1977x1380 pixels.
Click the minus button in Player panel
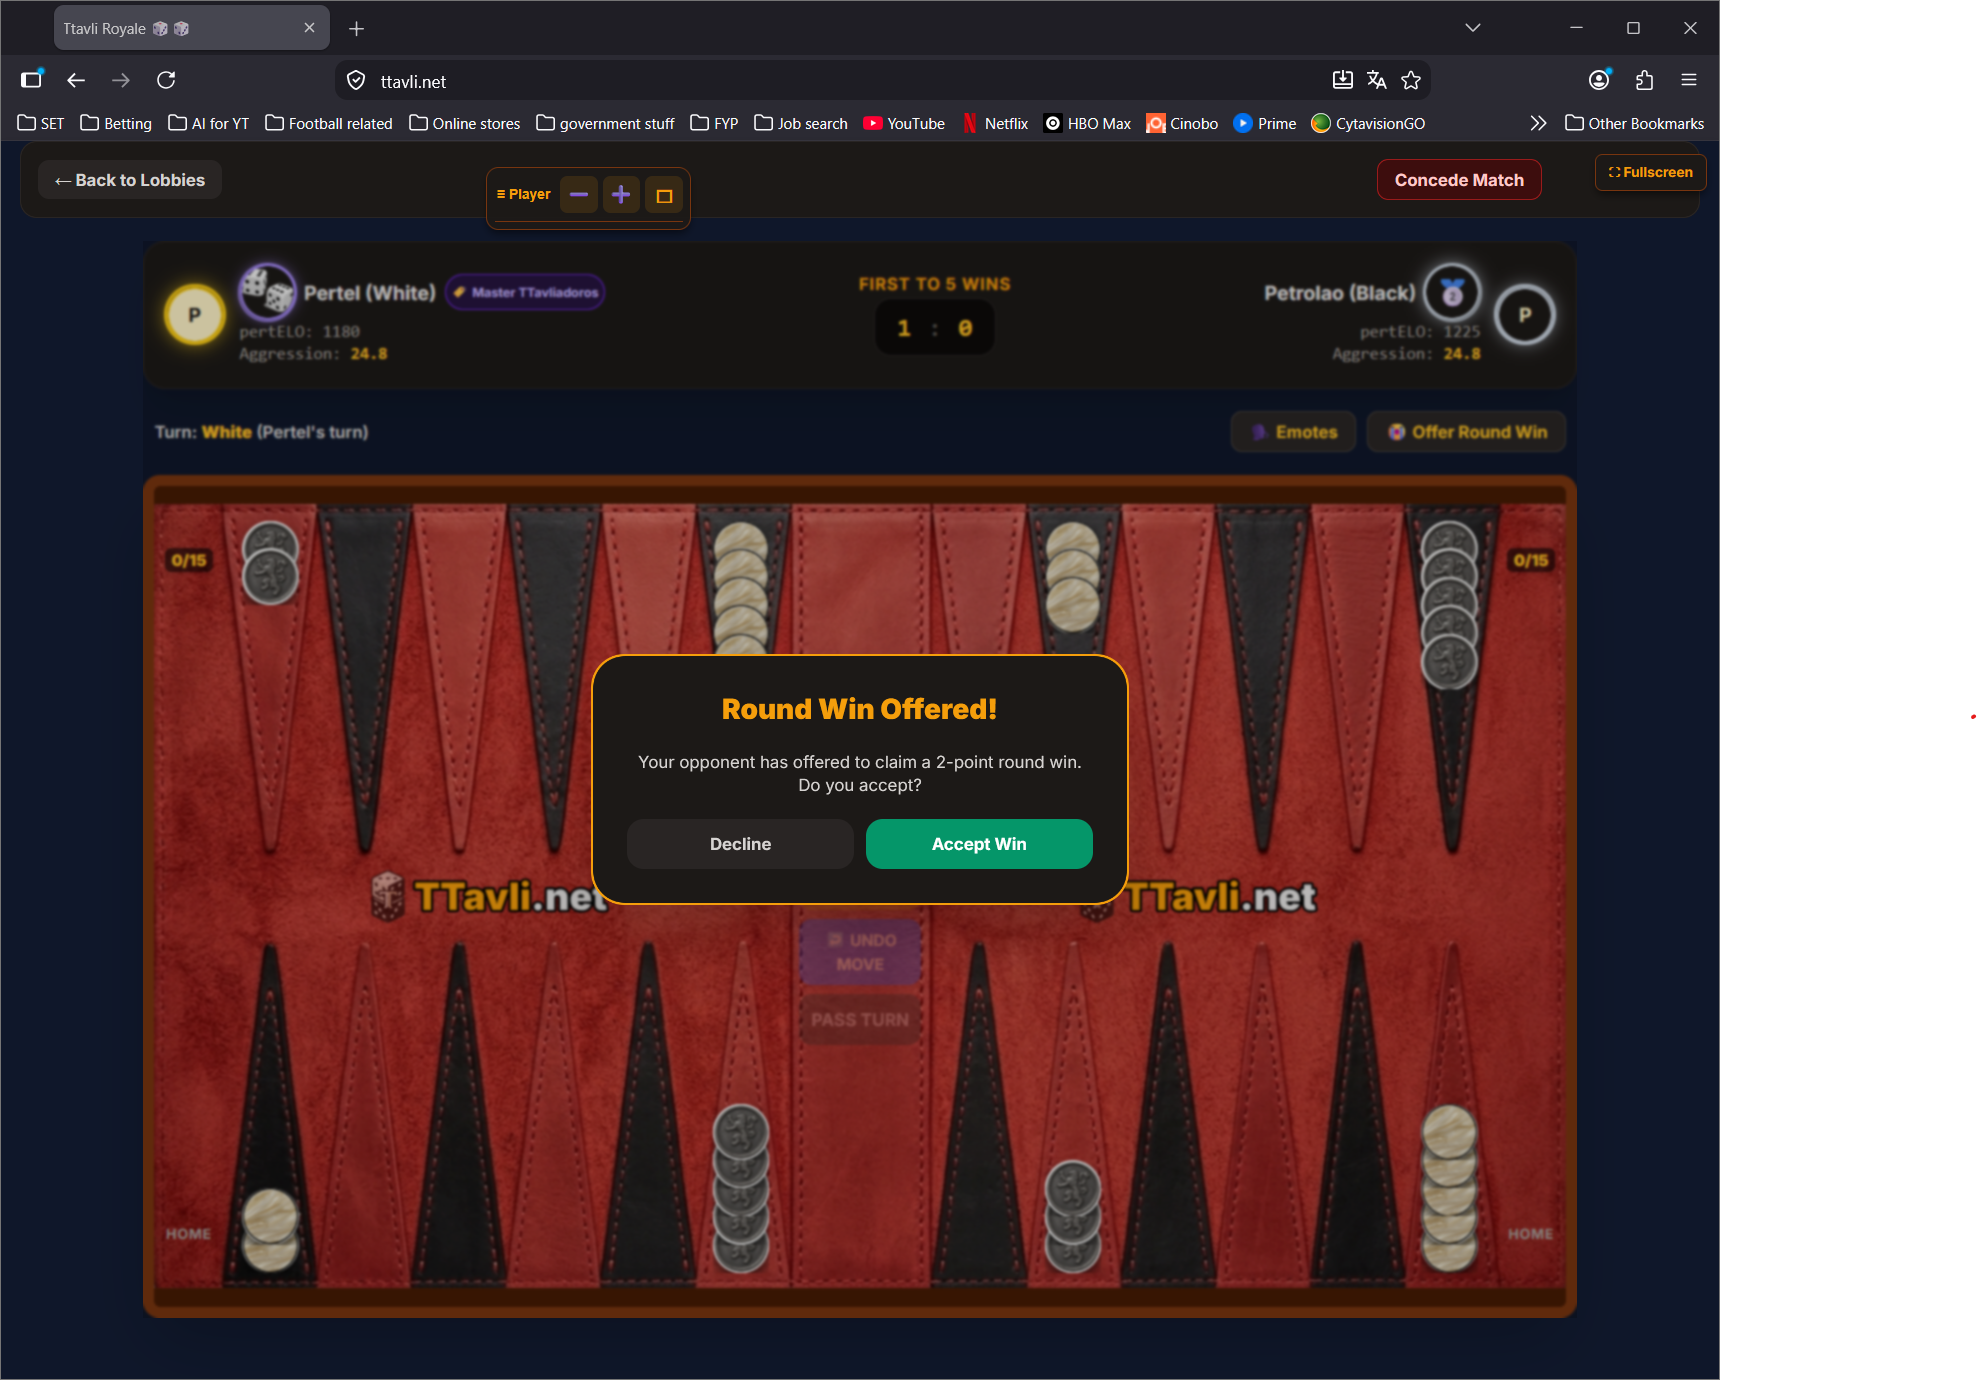coord(579,194)
